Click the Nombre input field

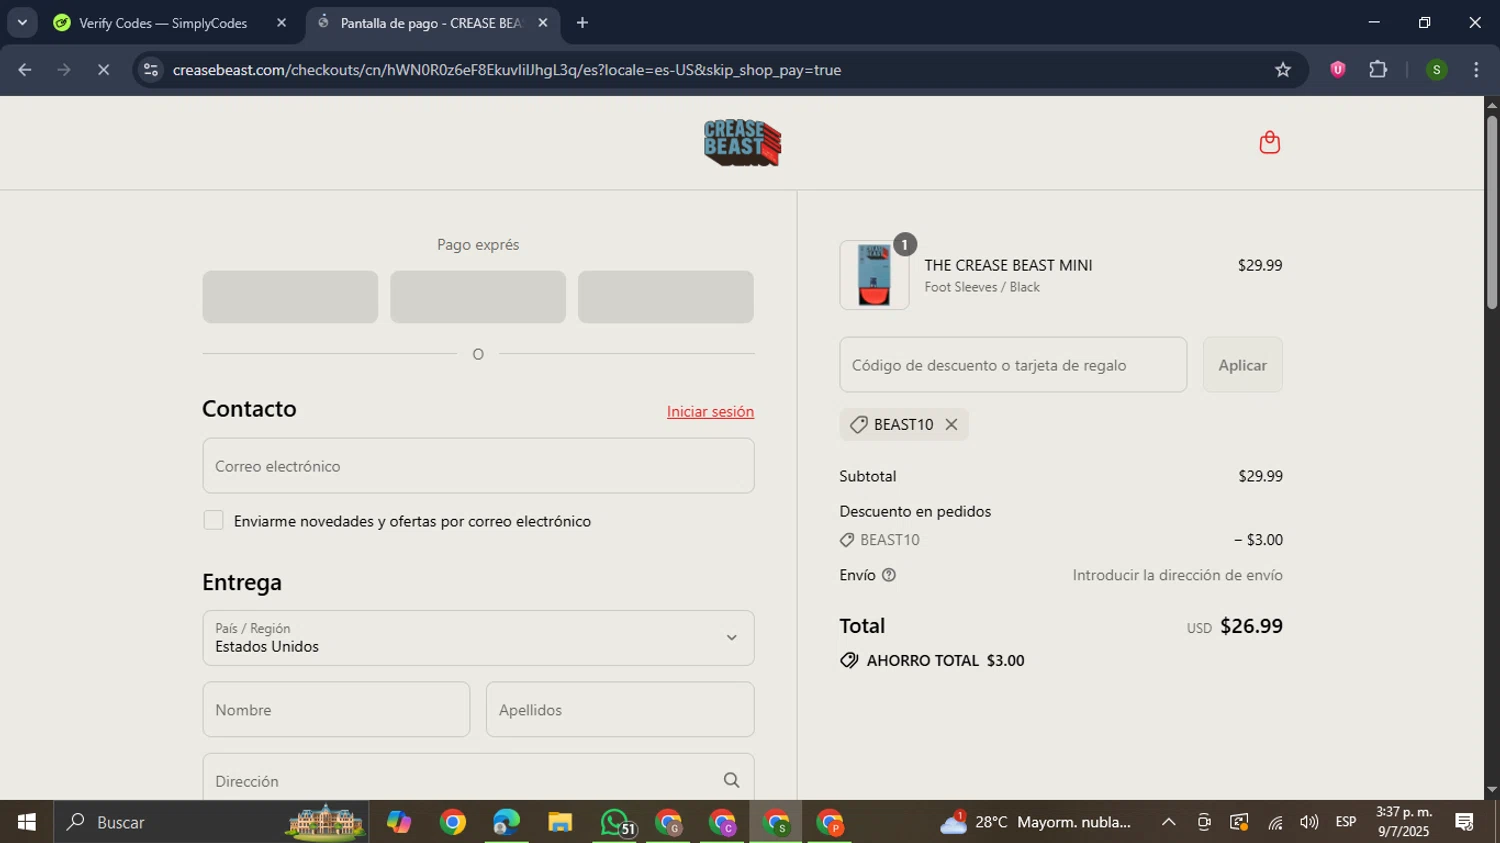(336, 709)
